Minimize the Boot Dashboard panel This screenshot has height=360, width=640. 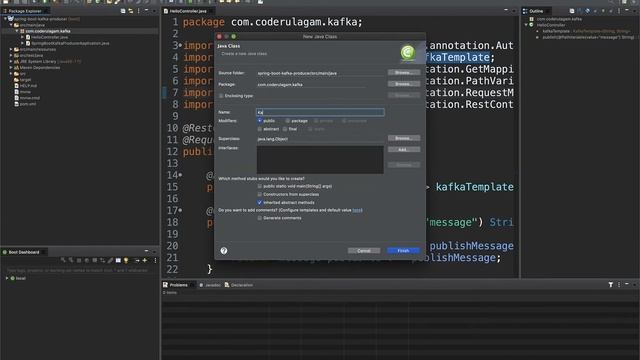coord(147,251)
